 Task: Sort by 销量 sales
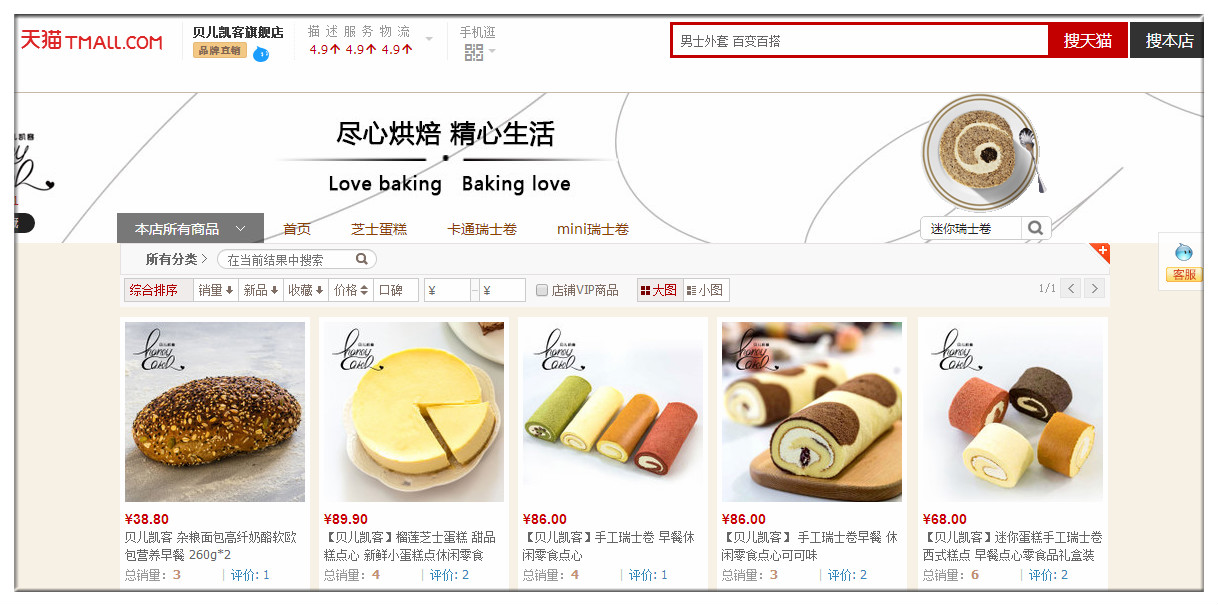pyautogui.click(x=216, y=290)
